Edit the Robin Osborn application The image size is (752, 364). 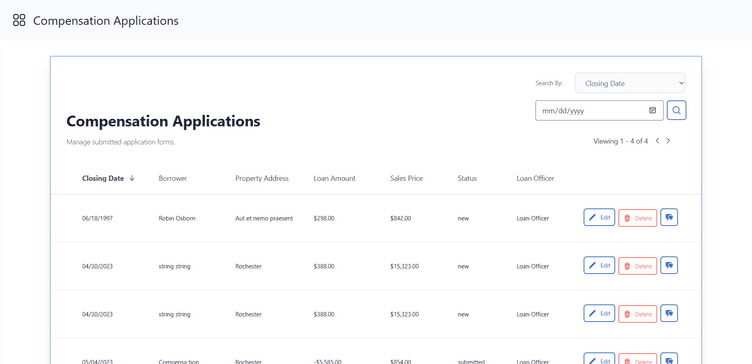[x=599, y=217]
